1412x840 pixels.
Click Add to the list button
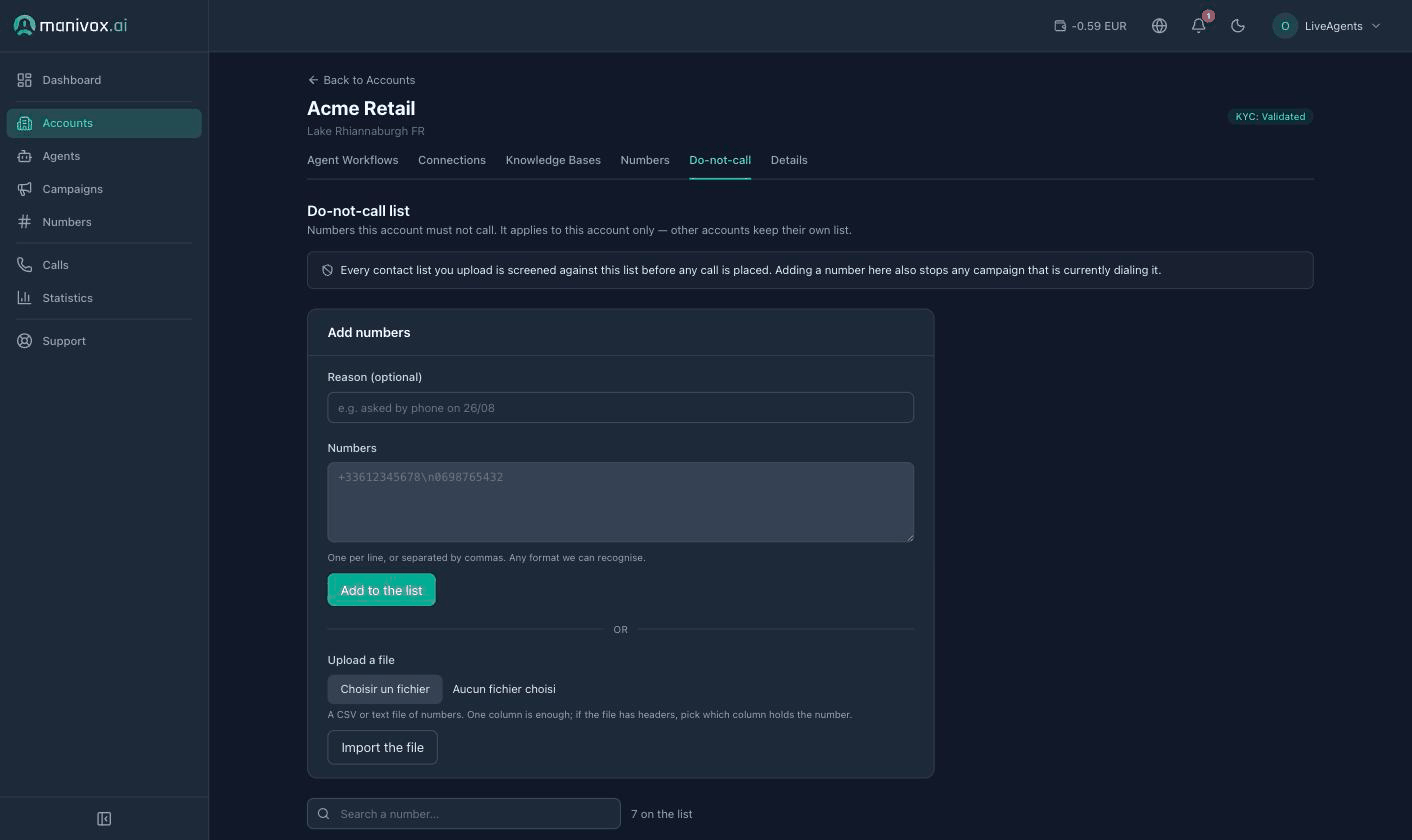pyautogui.click(x=381, y=590)
